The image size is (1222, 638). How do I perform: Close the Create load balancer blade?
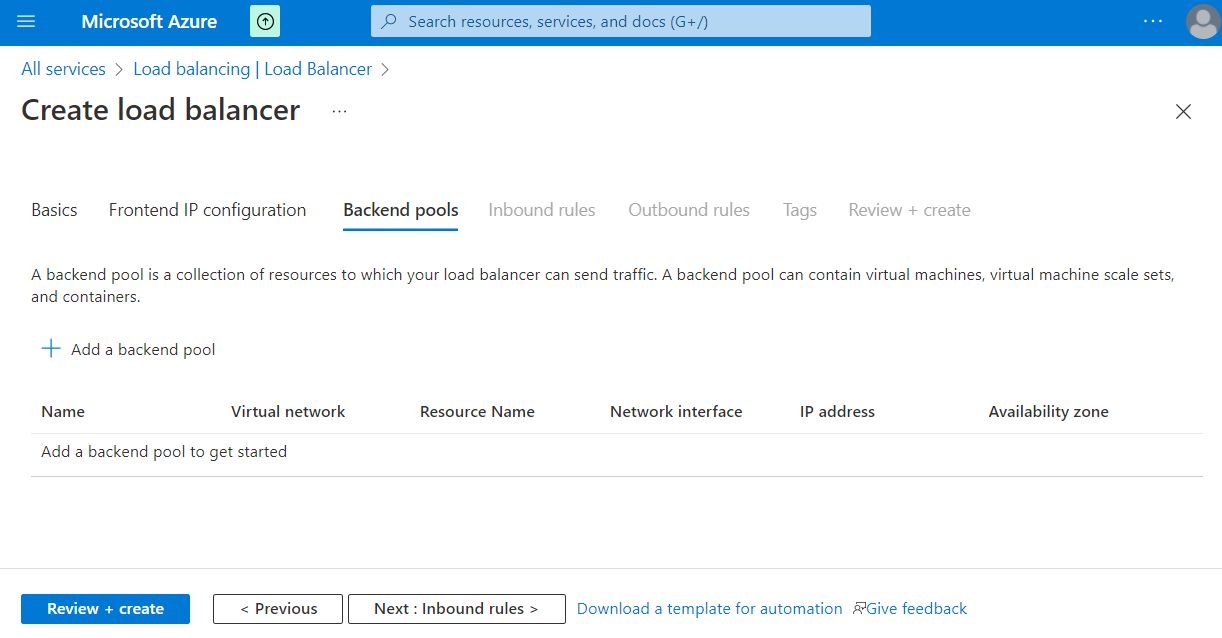pyautogui.click(x=1183, y=112)
